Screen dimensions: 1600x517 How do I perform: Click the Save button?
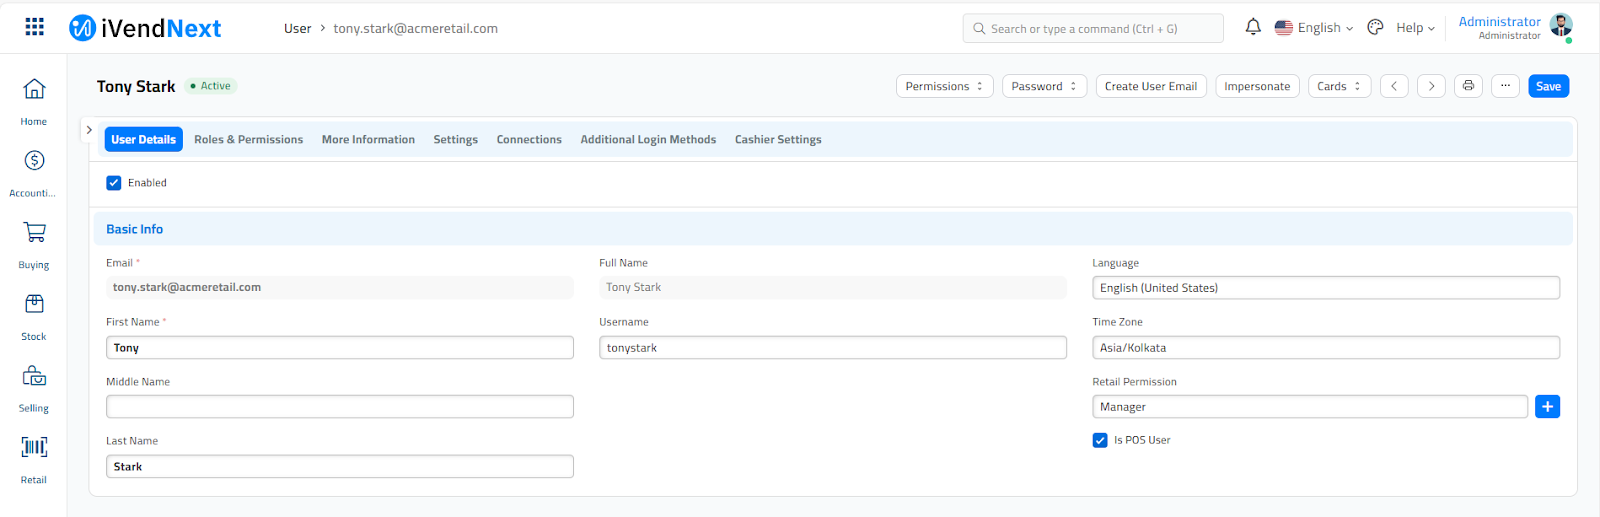(x=1548, y=86)
